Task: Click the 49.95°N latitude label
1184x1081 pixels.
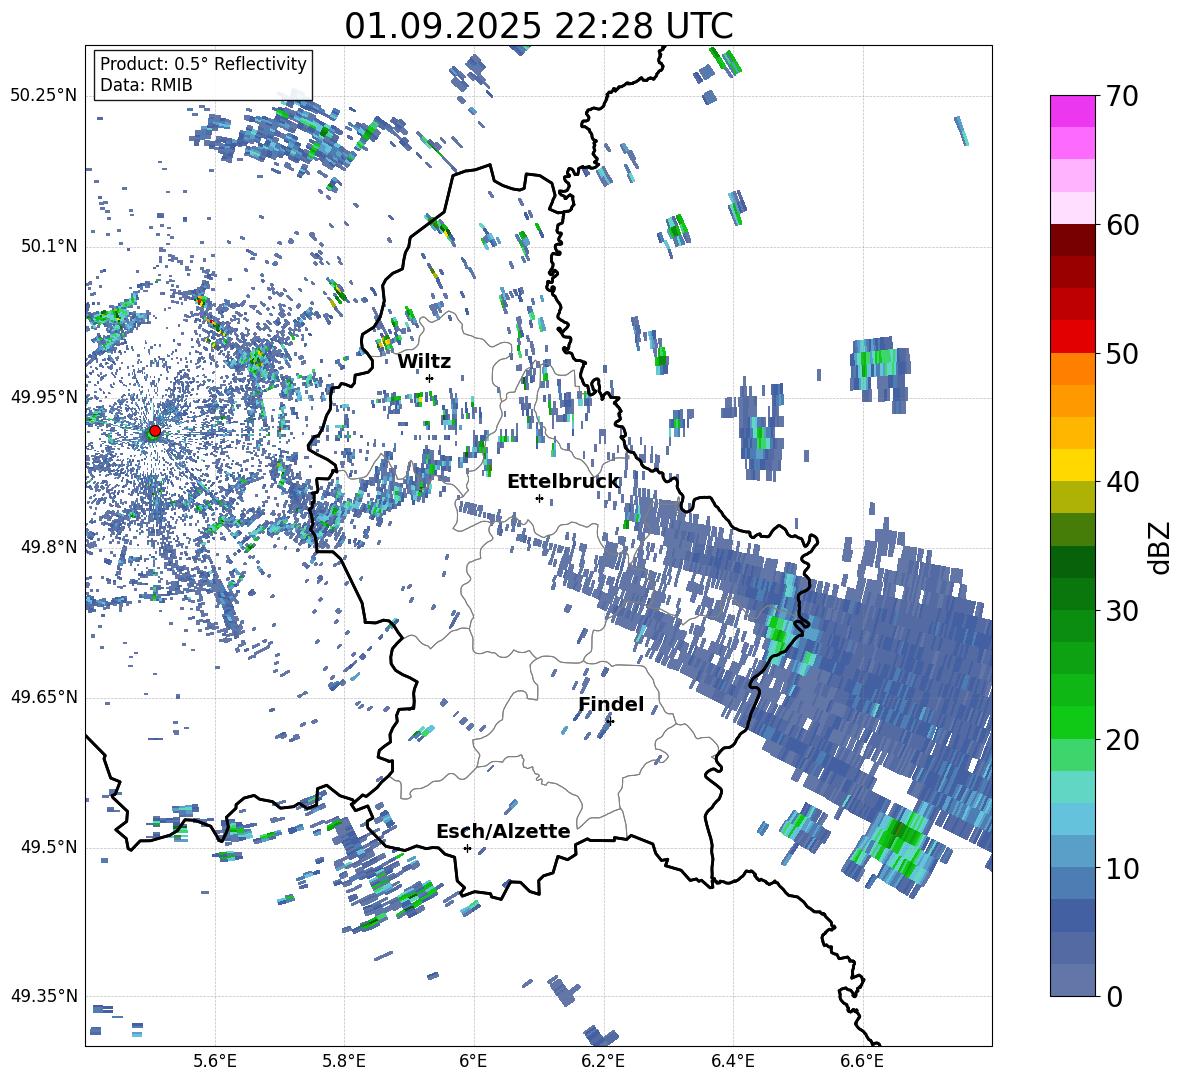Action: [44, 396]
